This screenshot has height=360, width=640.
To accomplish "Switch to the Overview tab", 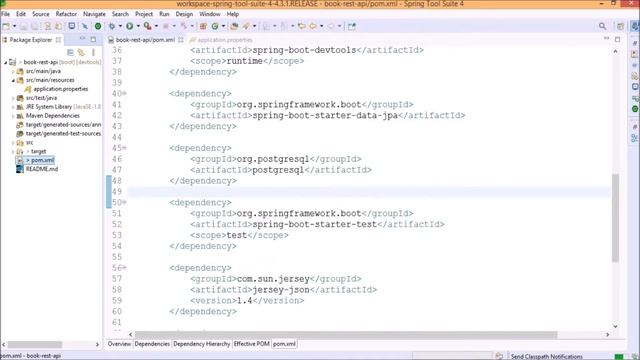I will [119, 344].
